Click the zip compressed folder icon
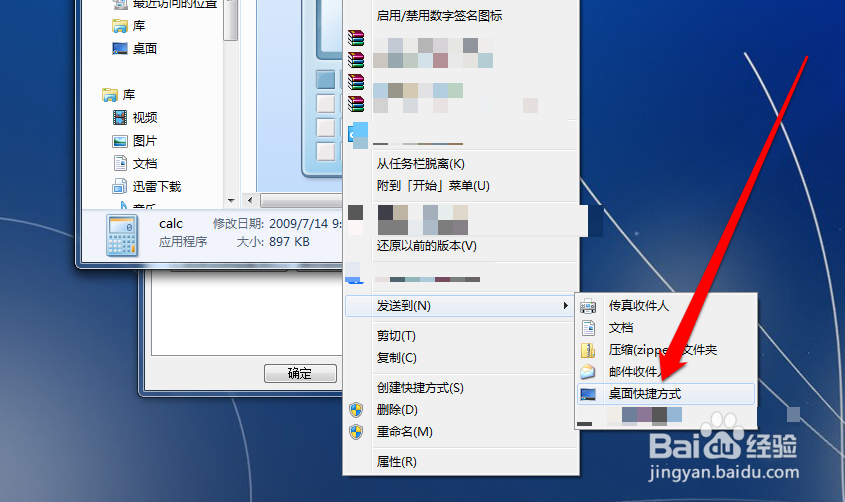Screen dimensions: 845x502 click(x=588, y=350)
